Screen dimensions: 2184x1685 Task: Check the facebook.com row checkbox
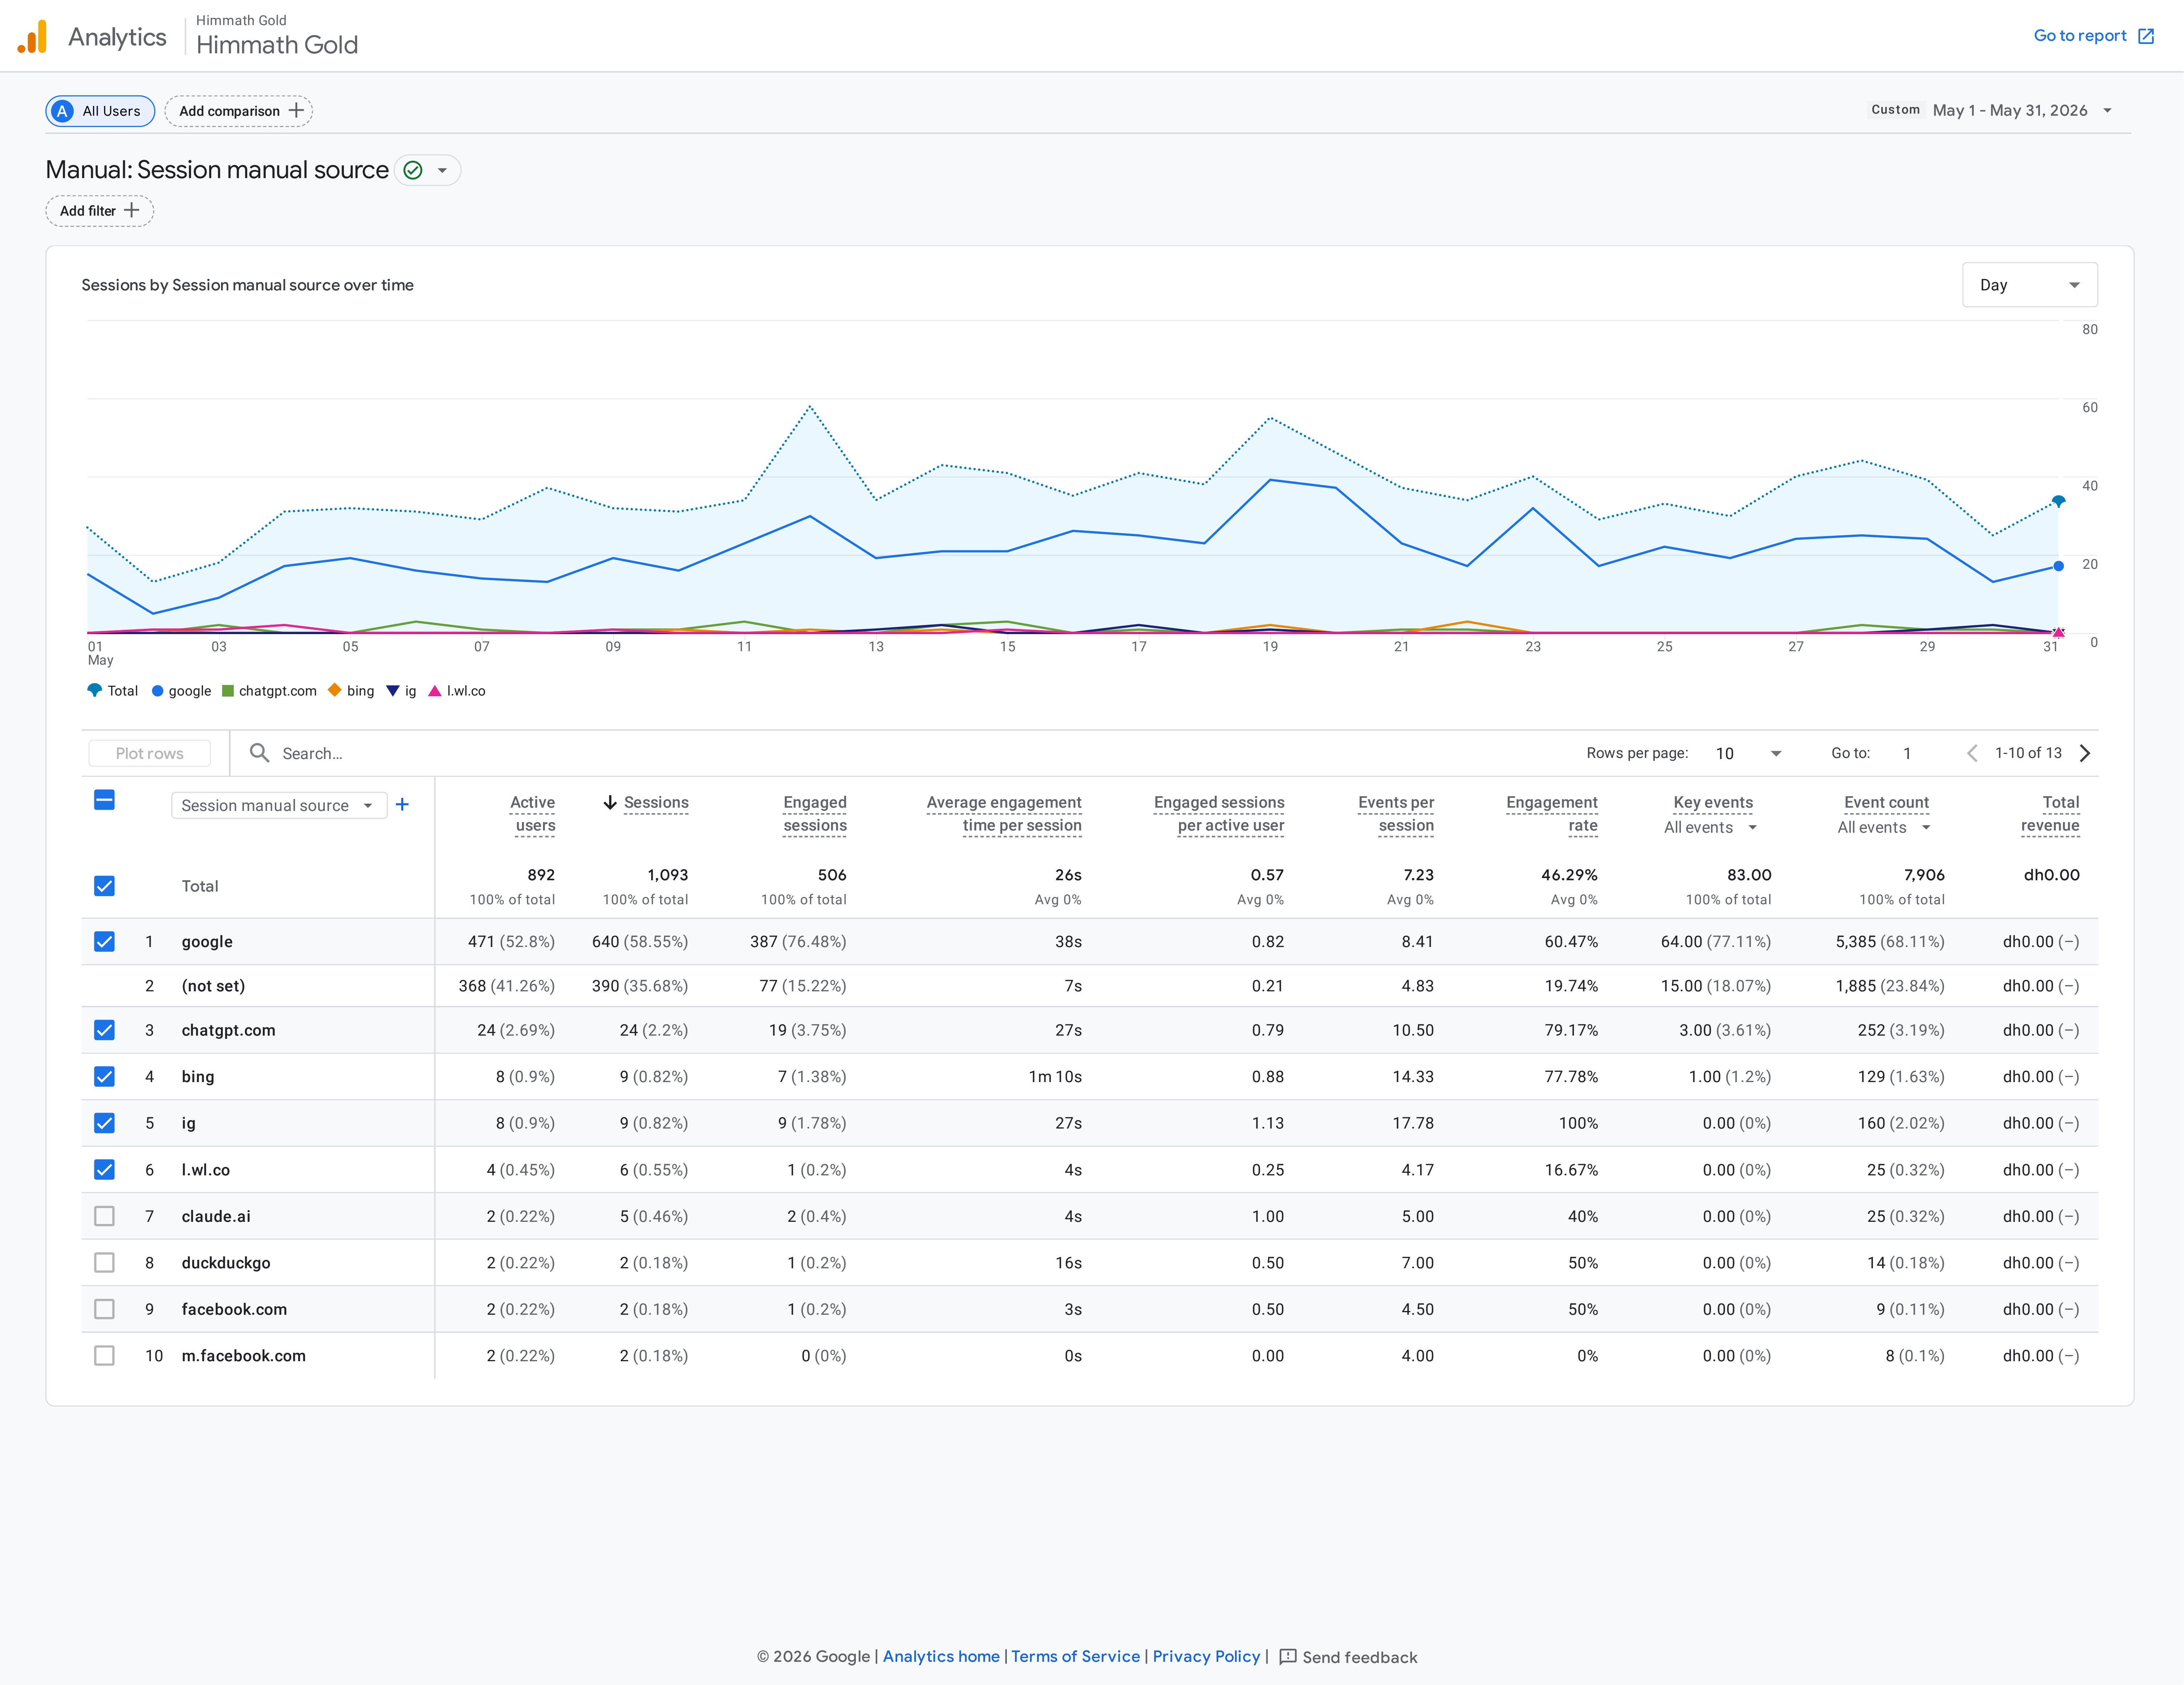(104, 1309)
